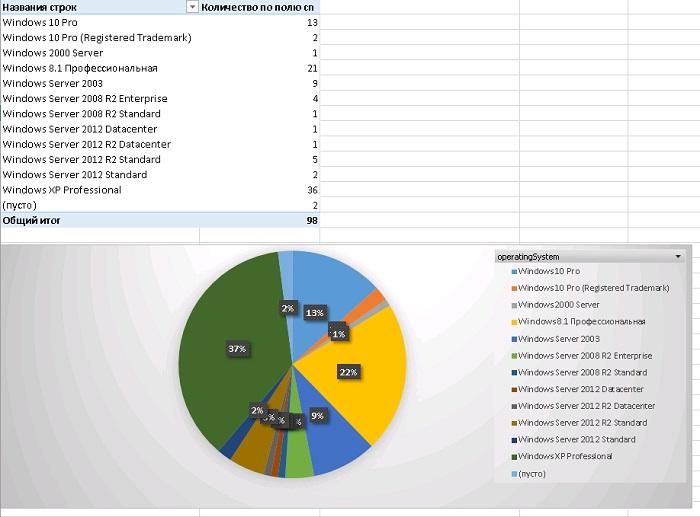Select 'Windows Server 2008 R2 Enterprise' row label
The width and height of the screenshot is (700, 517).
click(85, 99)
